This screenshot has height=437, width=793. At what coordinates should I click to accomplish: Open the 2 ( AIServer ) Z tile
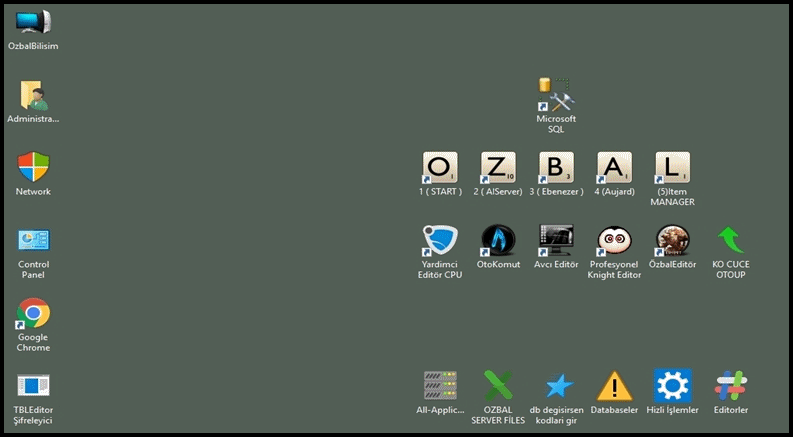[498, 168]
